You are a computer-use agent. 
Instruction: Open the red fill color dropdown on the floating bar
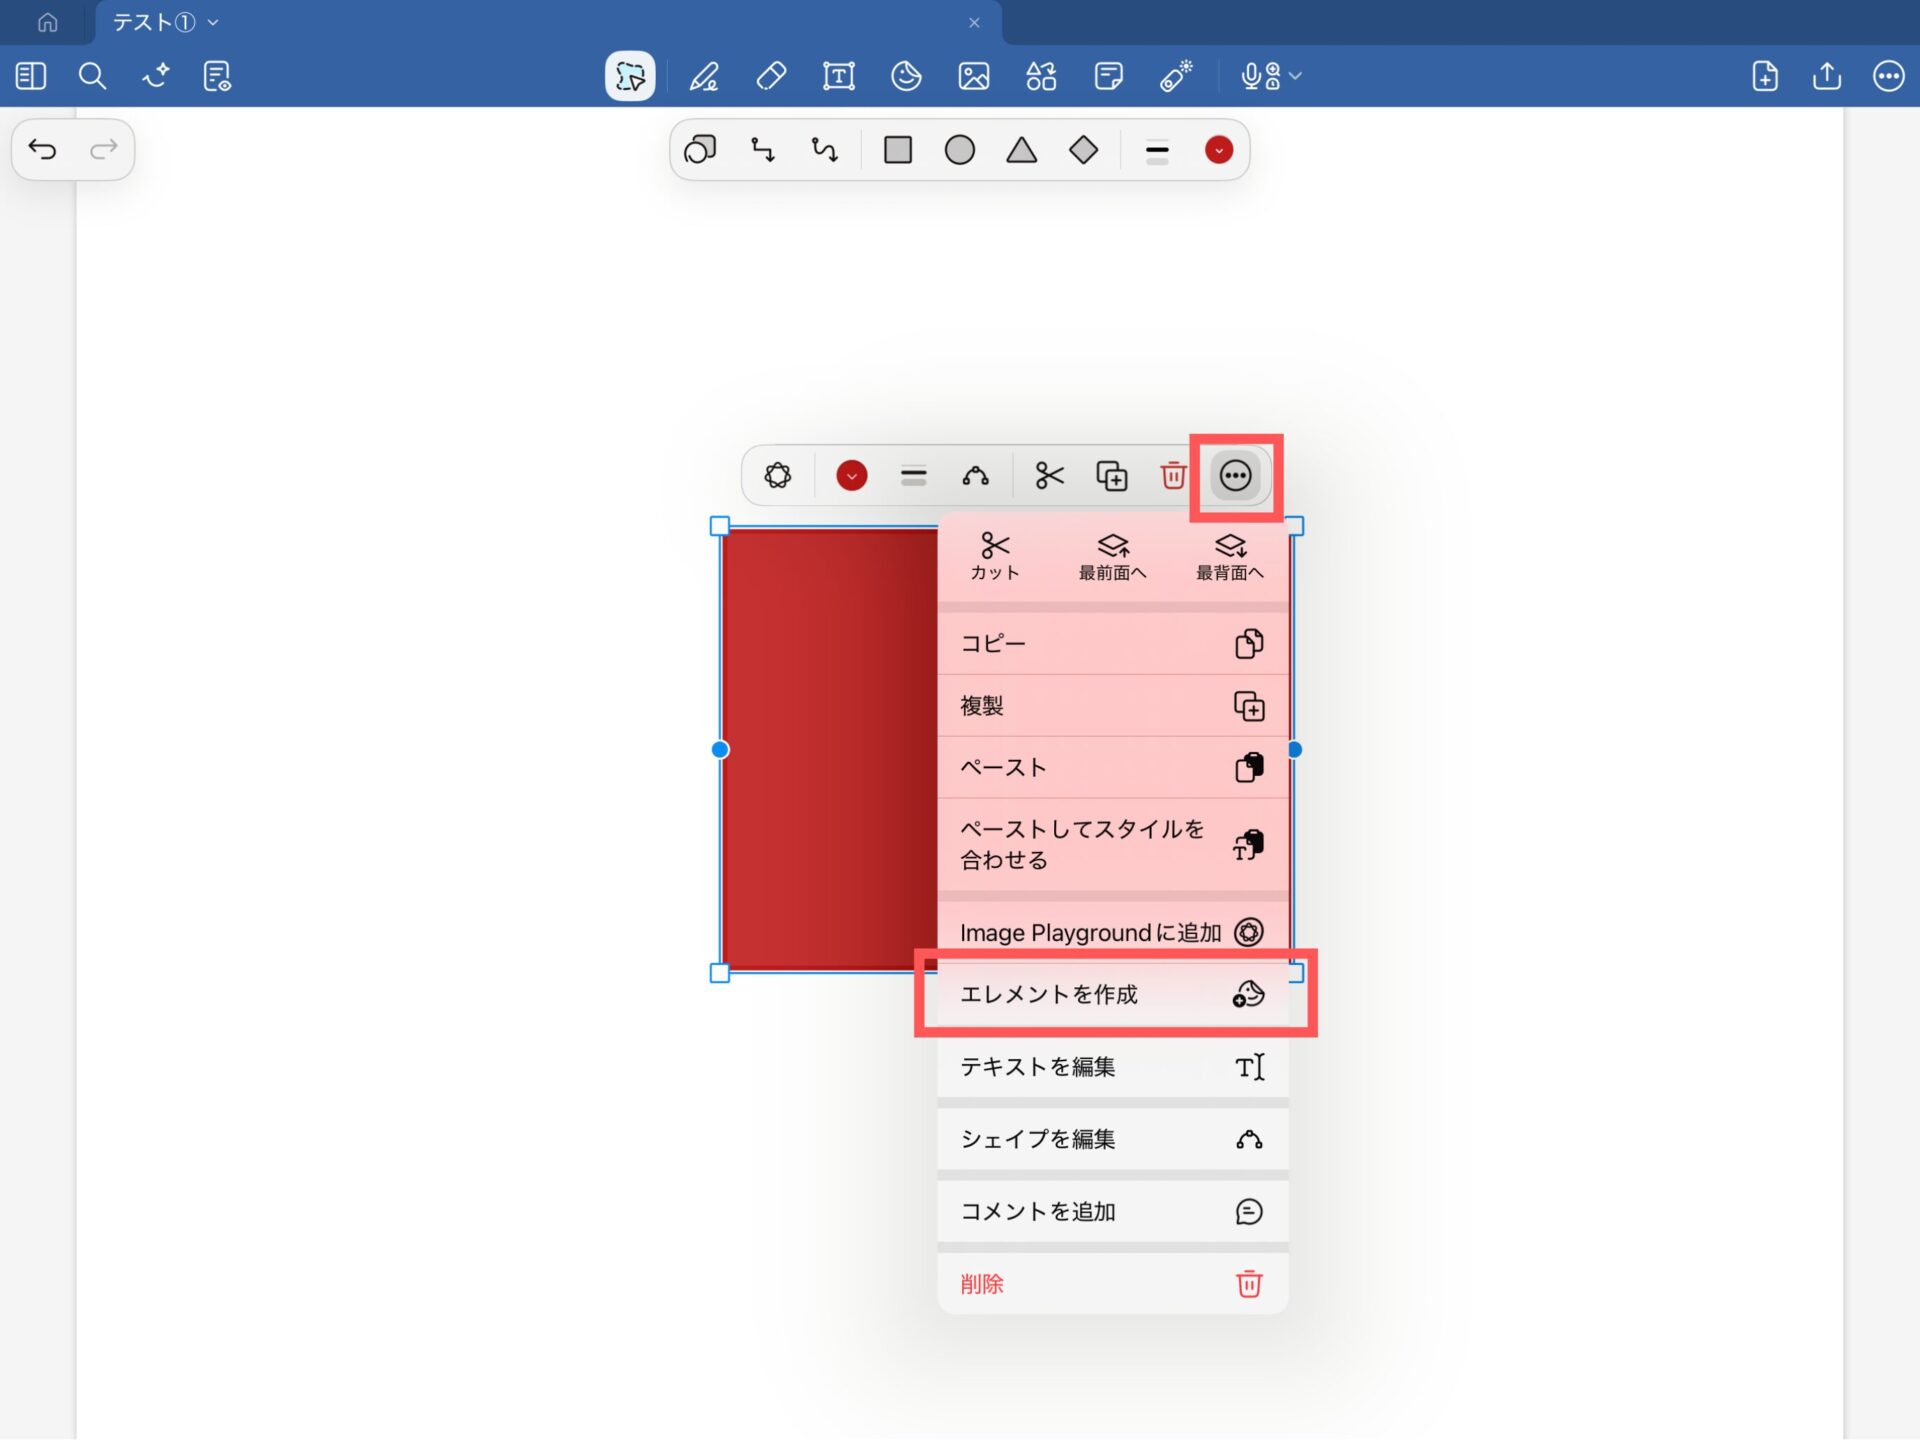(x=851, y=476)
